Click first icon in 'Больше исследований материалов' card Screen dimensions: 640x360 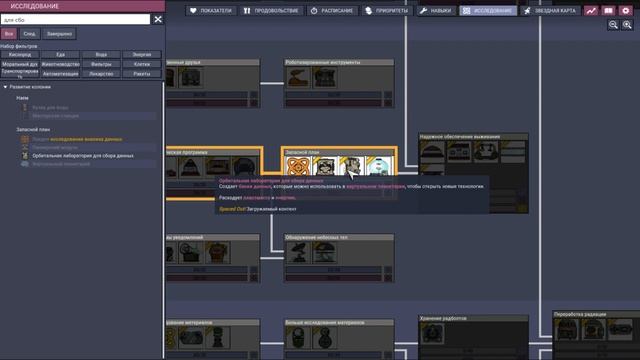(x=298, y=337)
